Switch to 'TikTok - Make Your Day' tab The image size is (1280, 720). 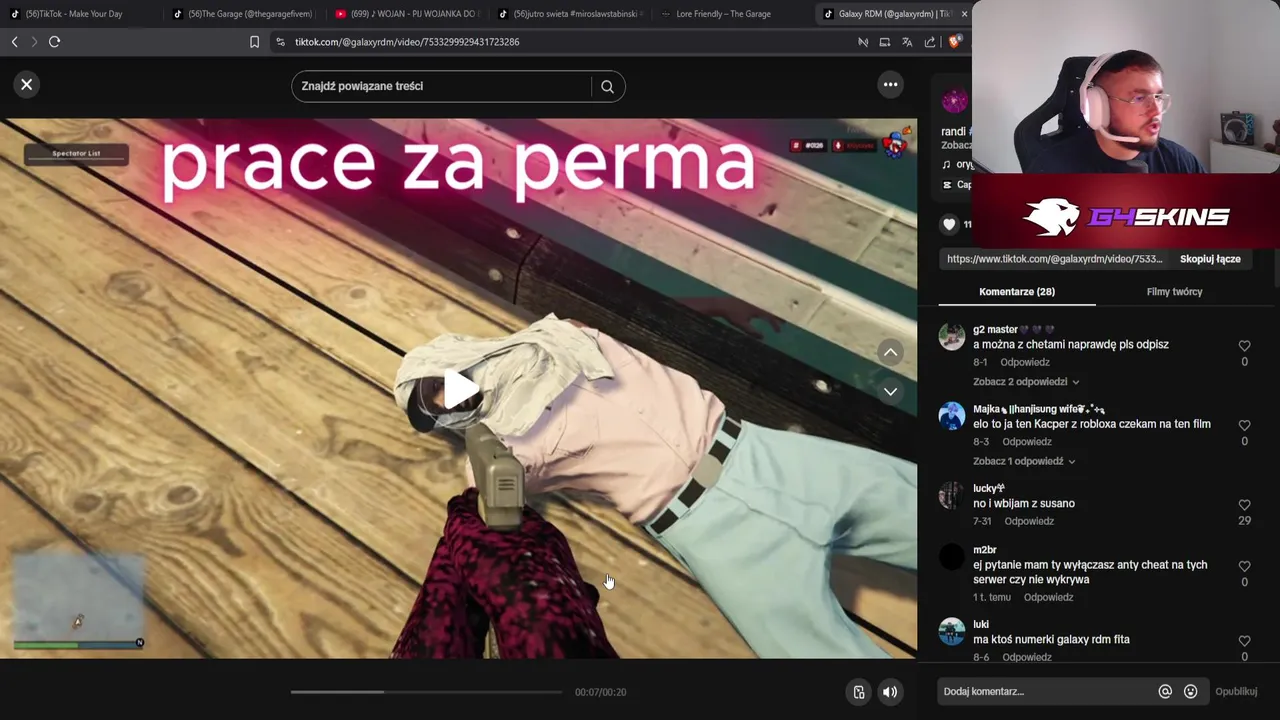[x=81, y=14]
